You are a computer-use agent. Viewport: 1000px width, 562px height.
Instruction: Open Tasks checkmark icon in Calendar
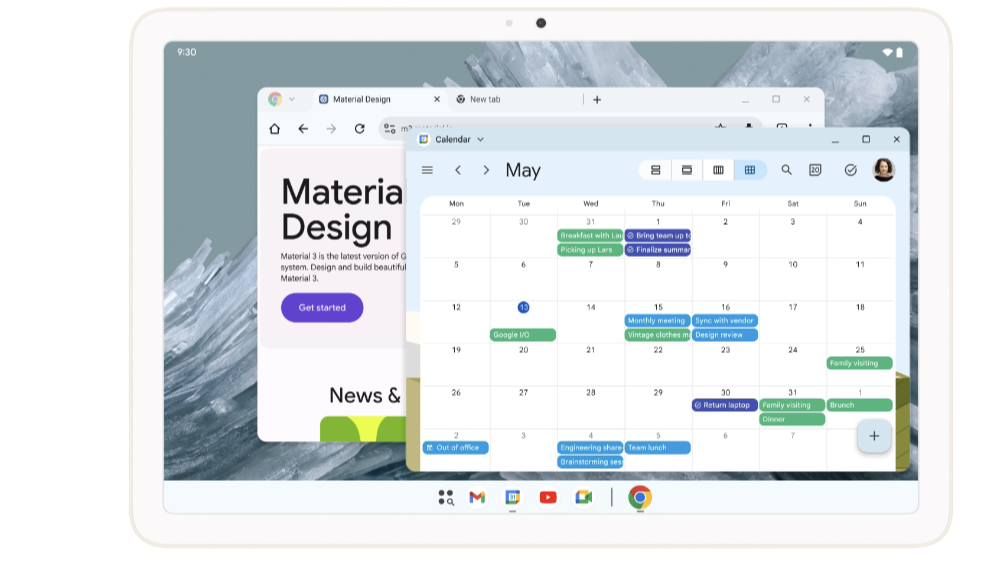[x=850, y=170]
